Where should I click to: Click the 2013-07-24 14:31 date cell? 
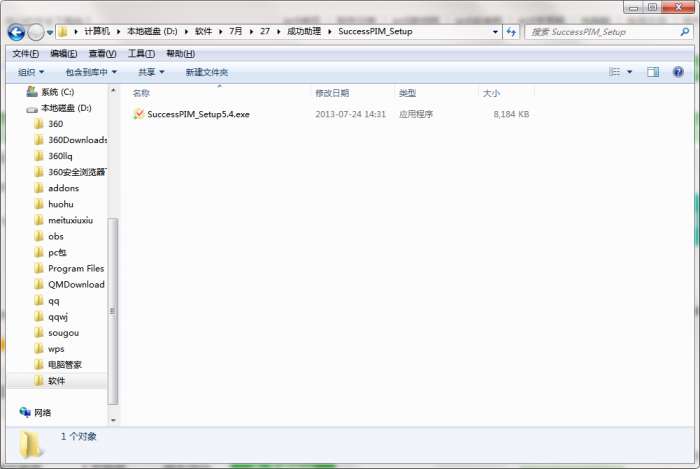[350, 114]
